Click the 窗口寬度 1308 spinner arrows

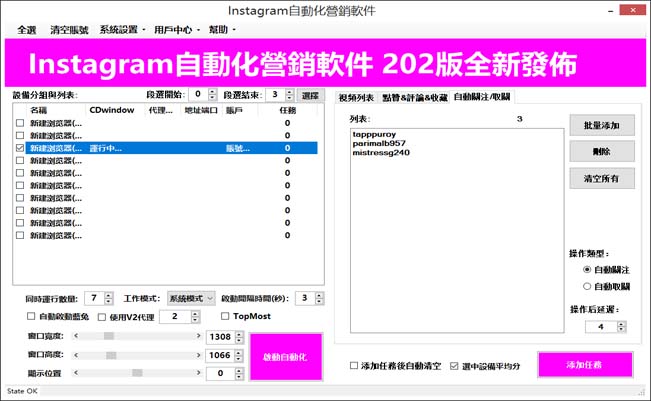pyautogui.click(x=239, y=337)
